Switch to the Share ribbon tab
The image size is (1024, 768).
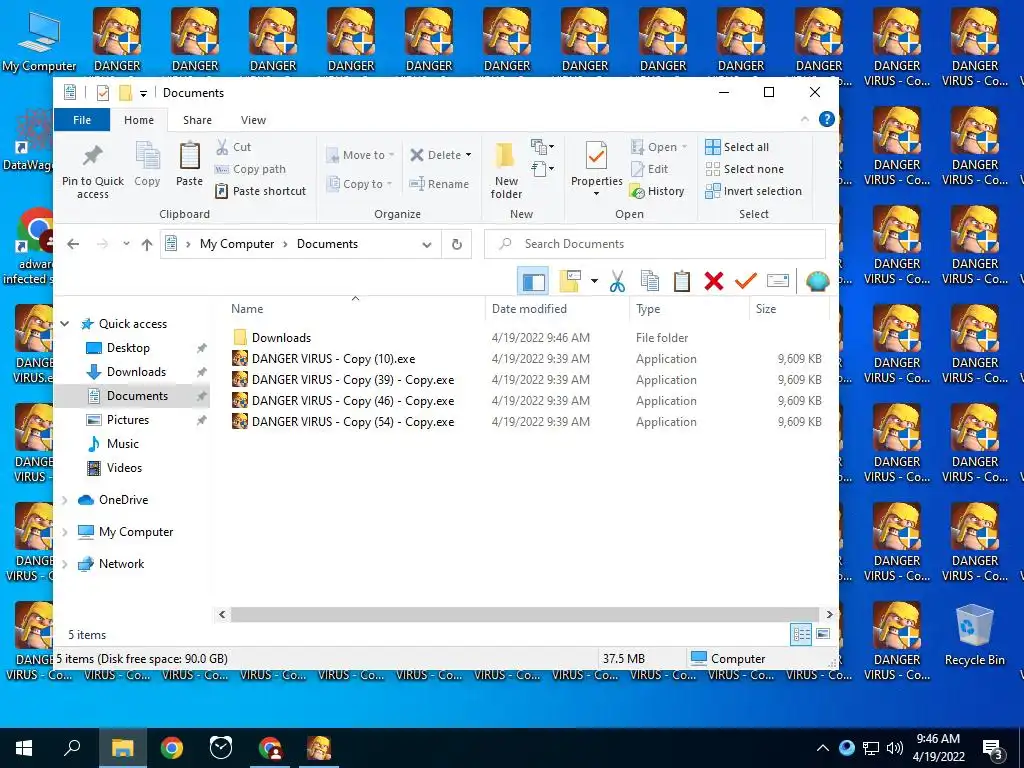(x=197, y=120)
